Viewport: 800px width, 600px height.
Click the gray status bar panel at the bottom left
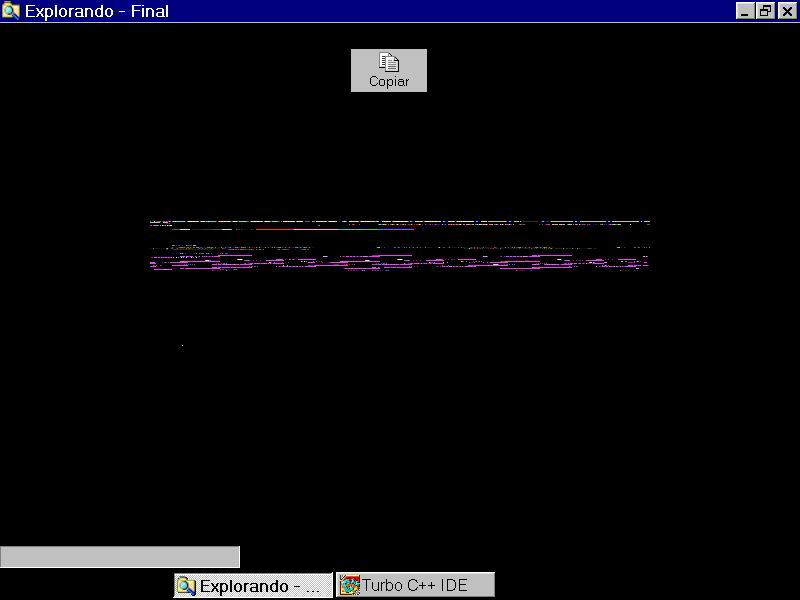point(120,557)
